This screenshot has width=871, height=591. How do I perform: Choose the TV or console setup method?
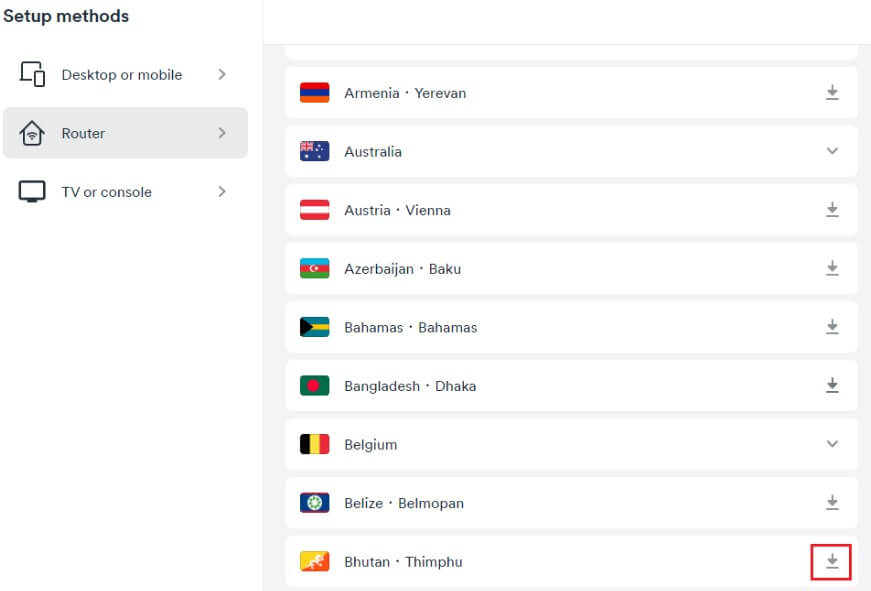(107, 192)
